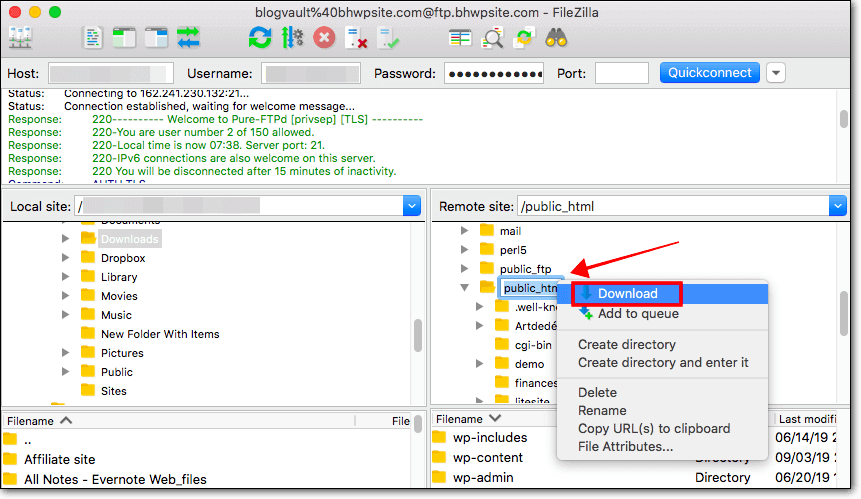
Task: Refresh the file and folder lists
Action: point(260,38)
